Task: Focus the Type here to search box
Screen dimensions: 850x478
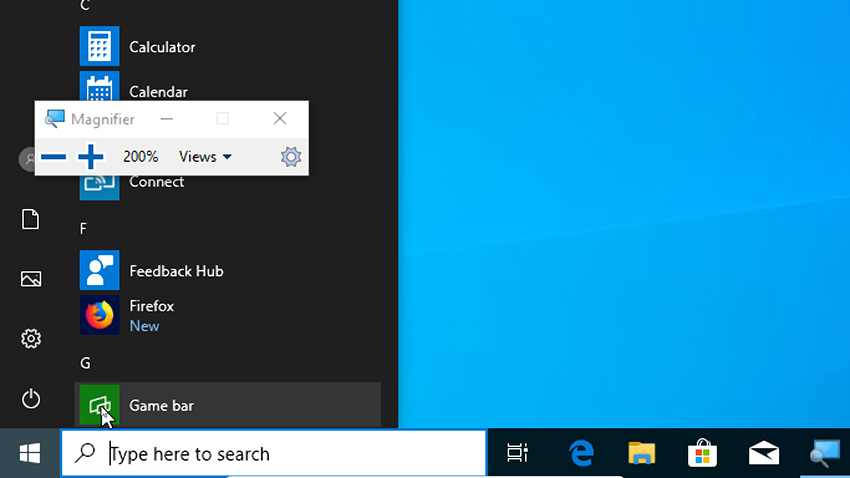Action: click(x=274, y=454)
